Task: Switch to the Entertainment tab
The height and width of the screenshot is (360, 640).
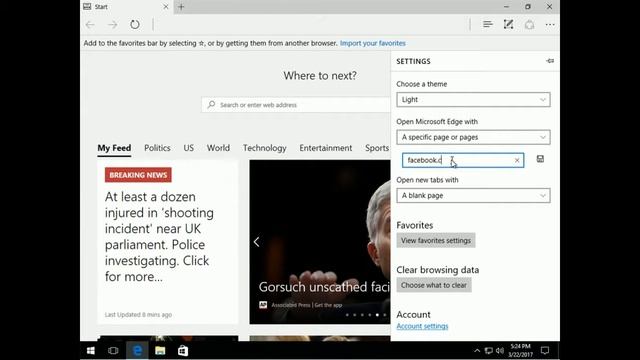Action: pyautogui.click(x=326, y=148)
